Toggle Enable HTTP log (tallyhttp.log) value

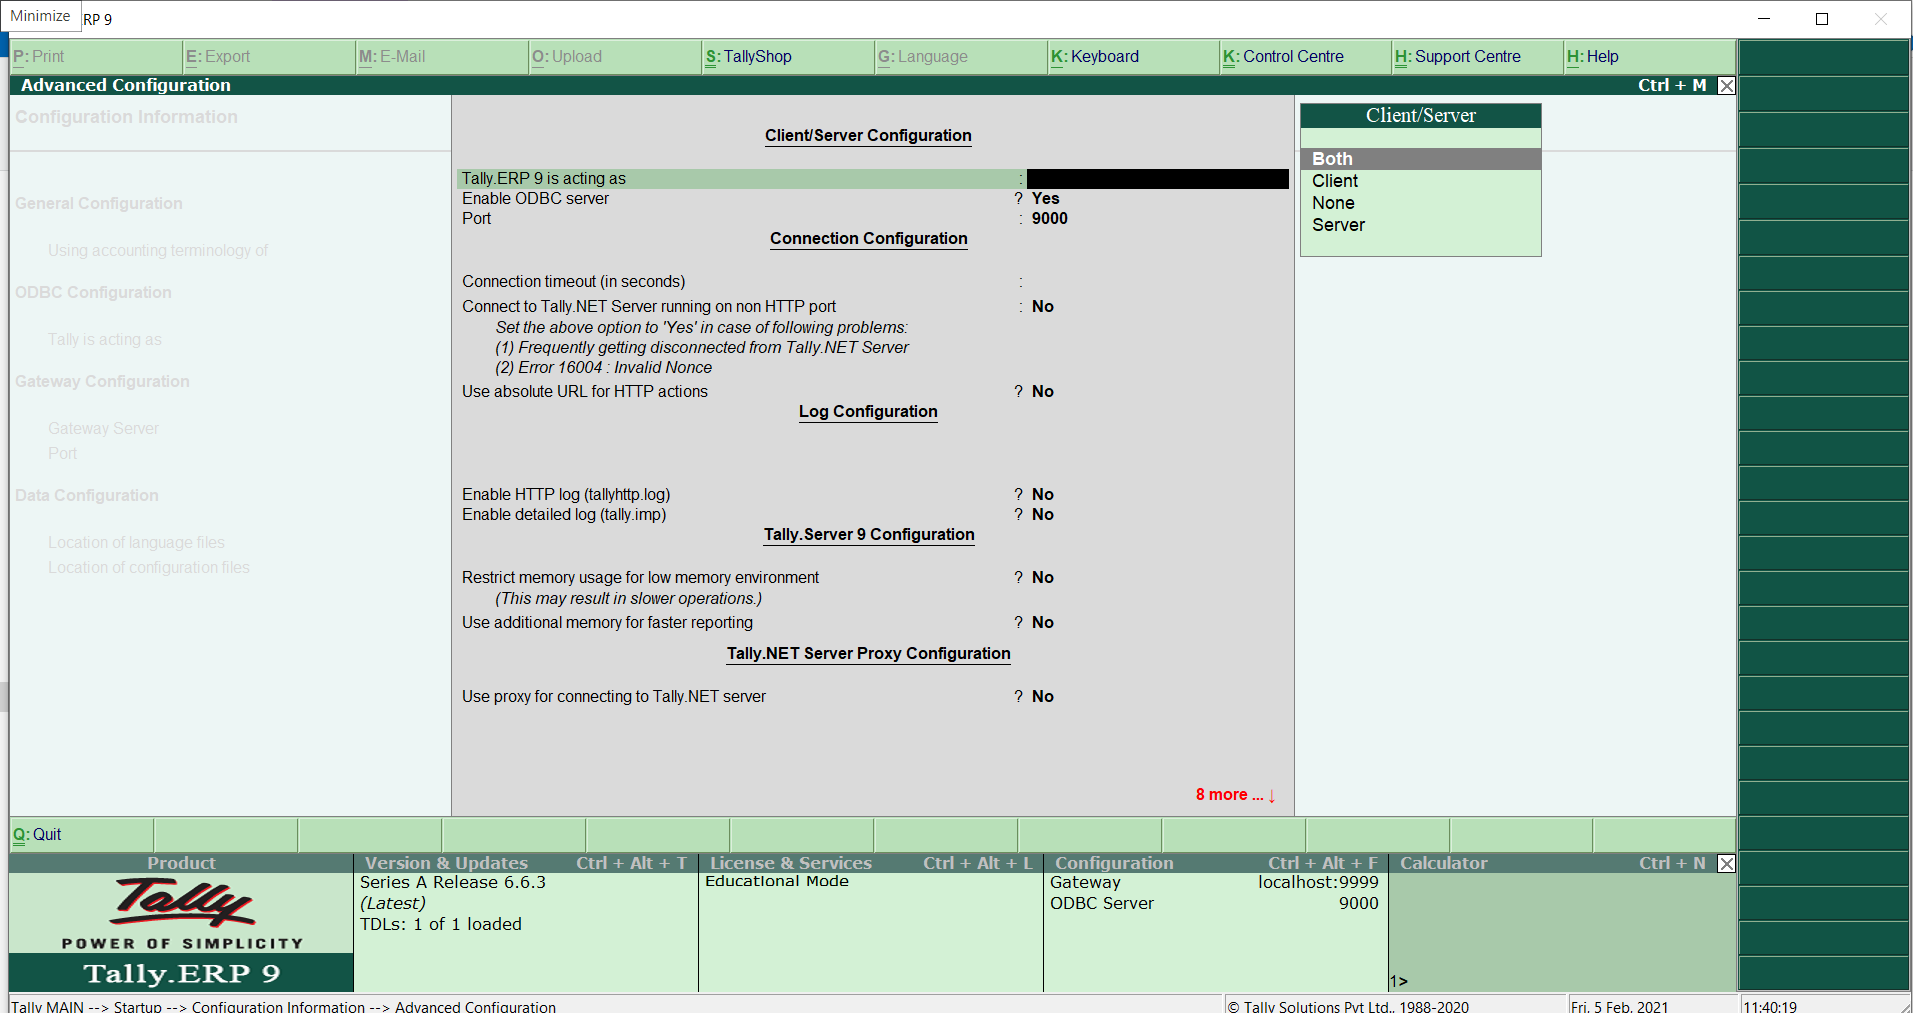pyautogui.click(x=1042, y=495)
